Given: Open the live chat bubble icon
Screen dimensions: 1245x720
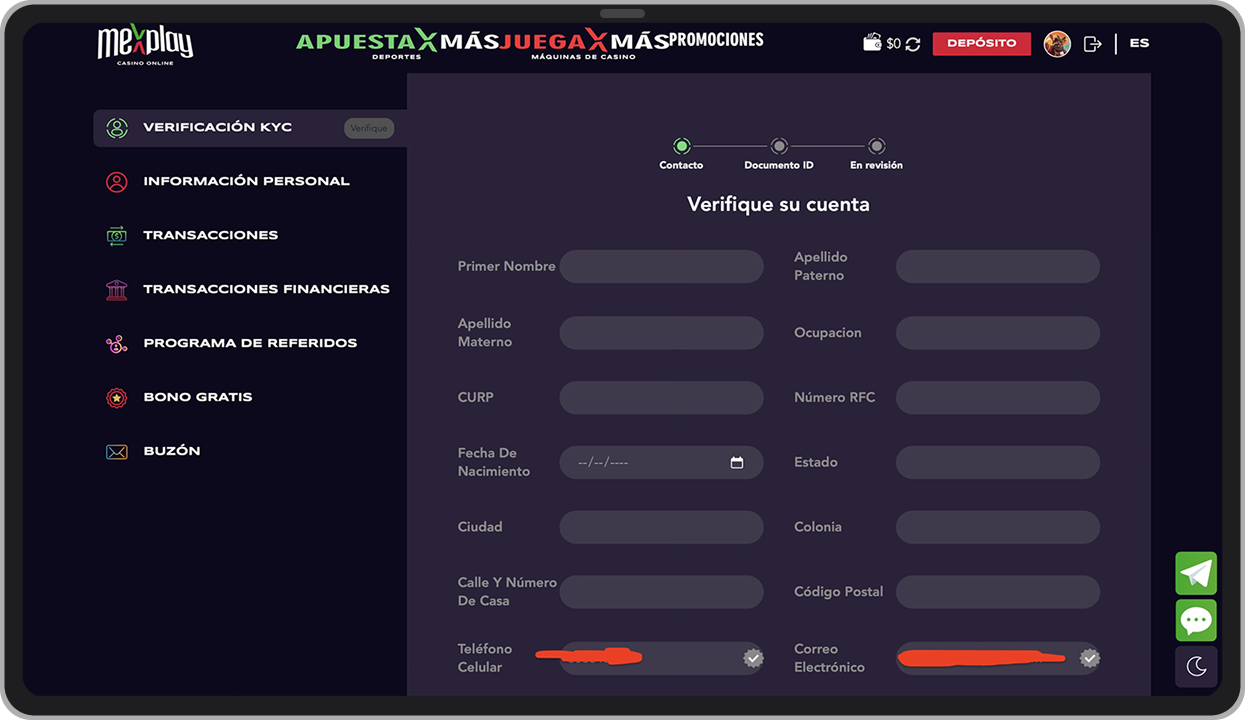Looking at the screenshot, I should tap(1196, 621).
